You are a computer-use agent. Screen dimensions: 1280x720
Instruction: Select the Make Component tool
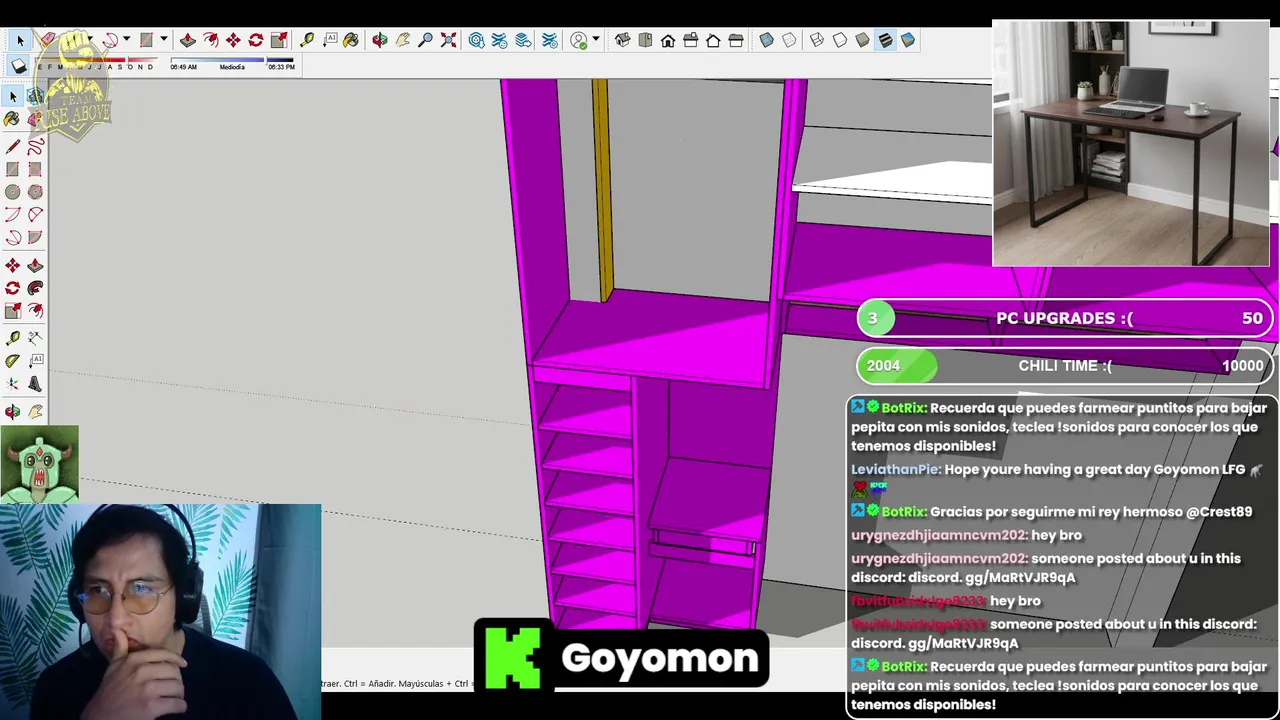[35, 96]
